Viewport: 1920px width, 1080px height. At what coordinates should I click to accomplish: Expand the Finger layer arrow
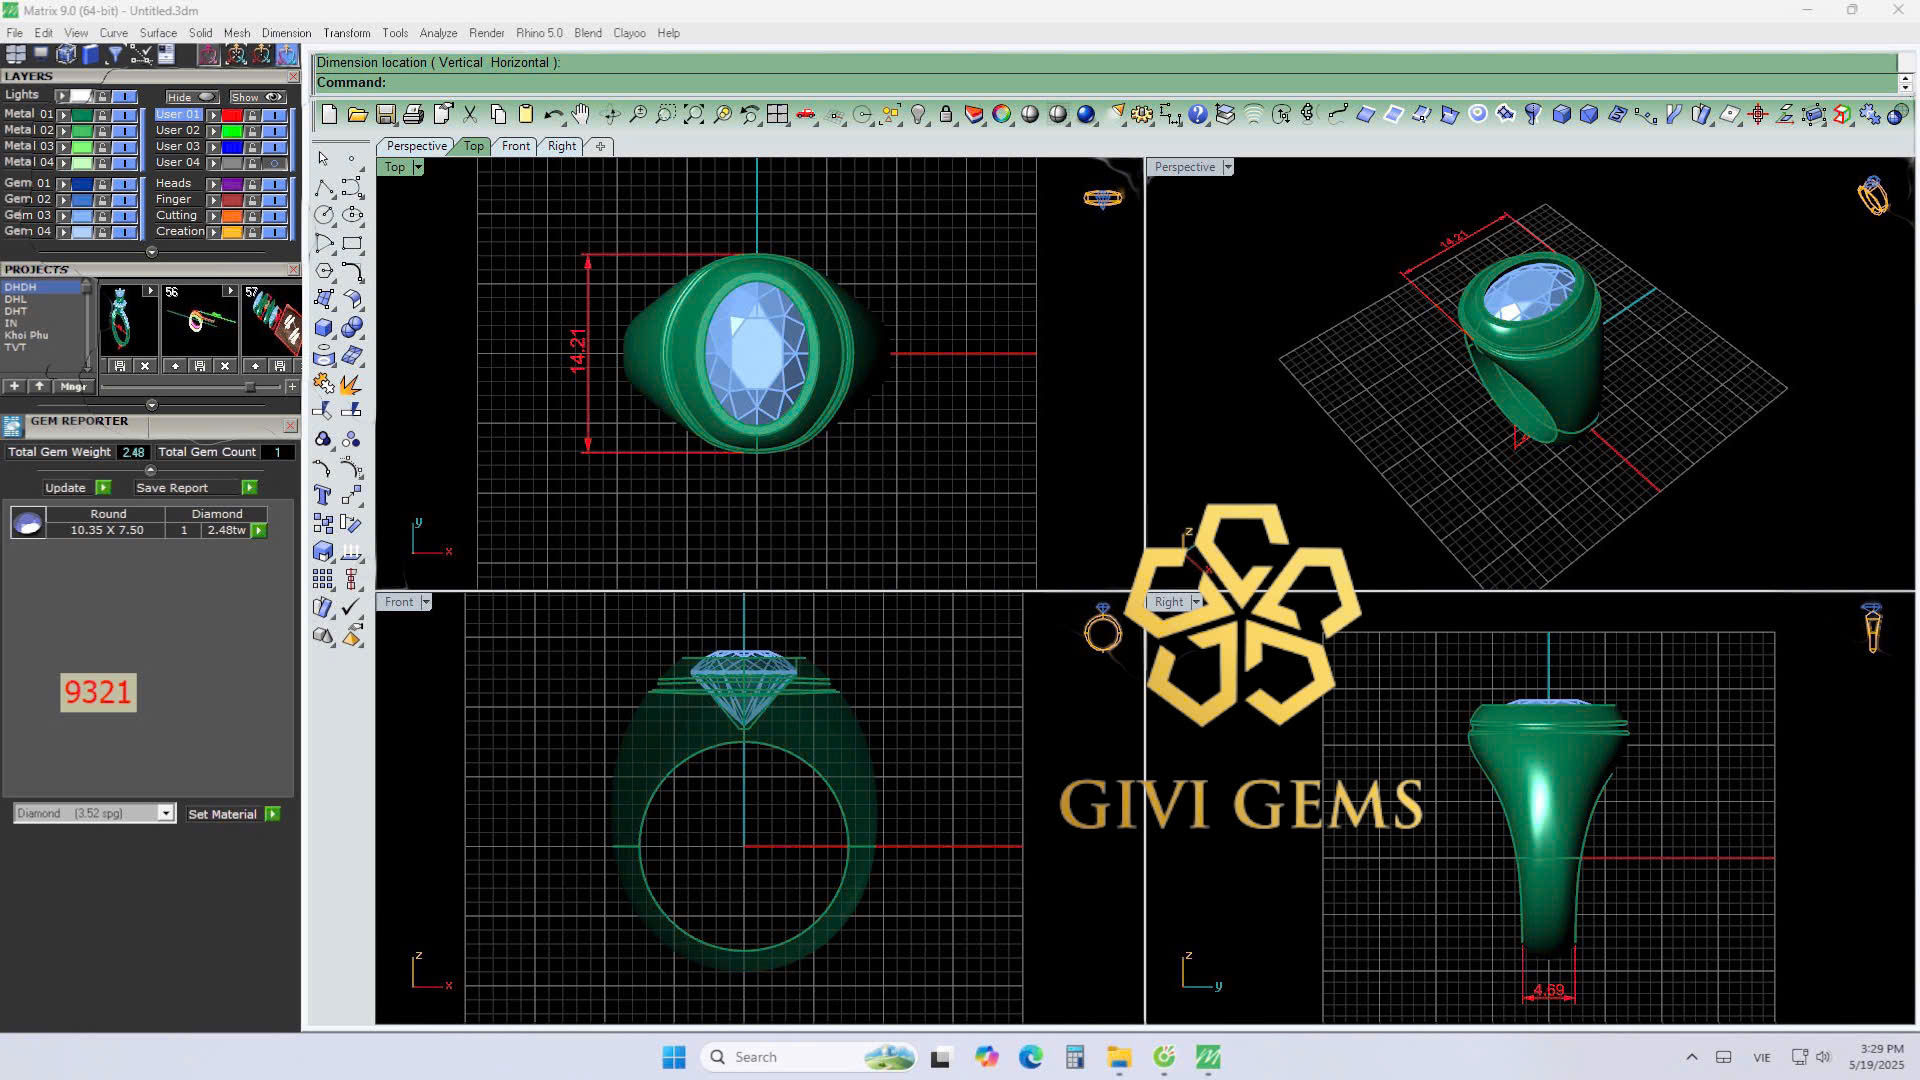click(213, 200)
